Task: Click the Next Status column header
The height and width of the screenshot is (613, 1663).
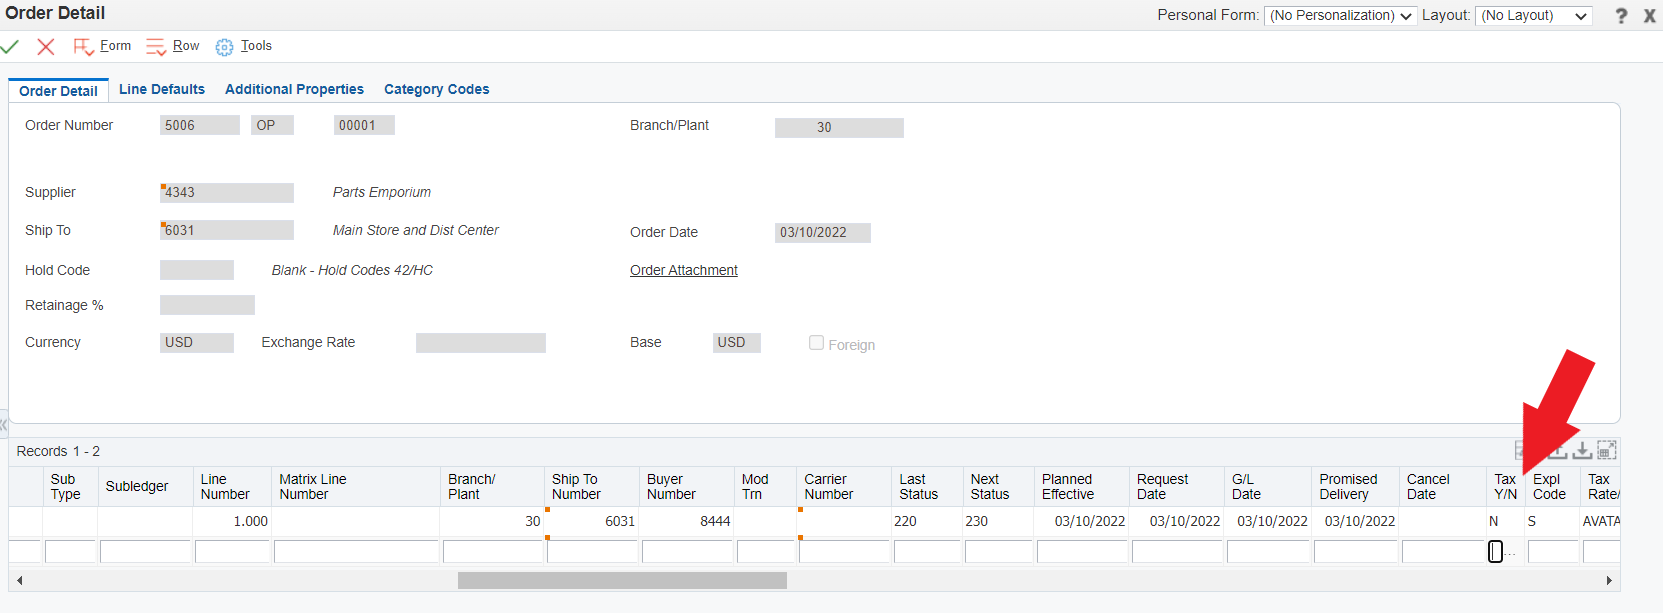Action: [x=998, y=487]
